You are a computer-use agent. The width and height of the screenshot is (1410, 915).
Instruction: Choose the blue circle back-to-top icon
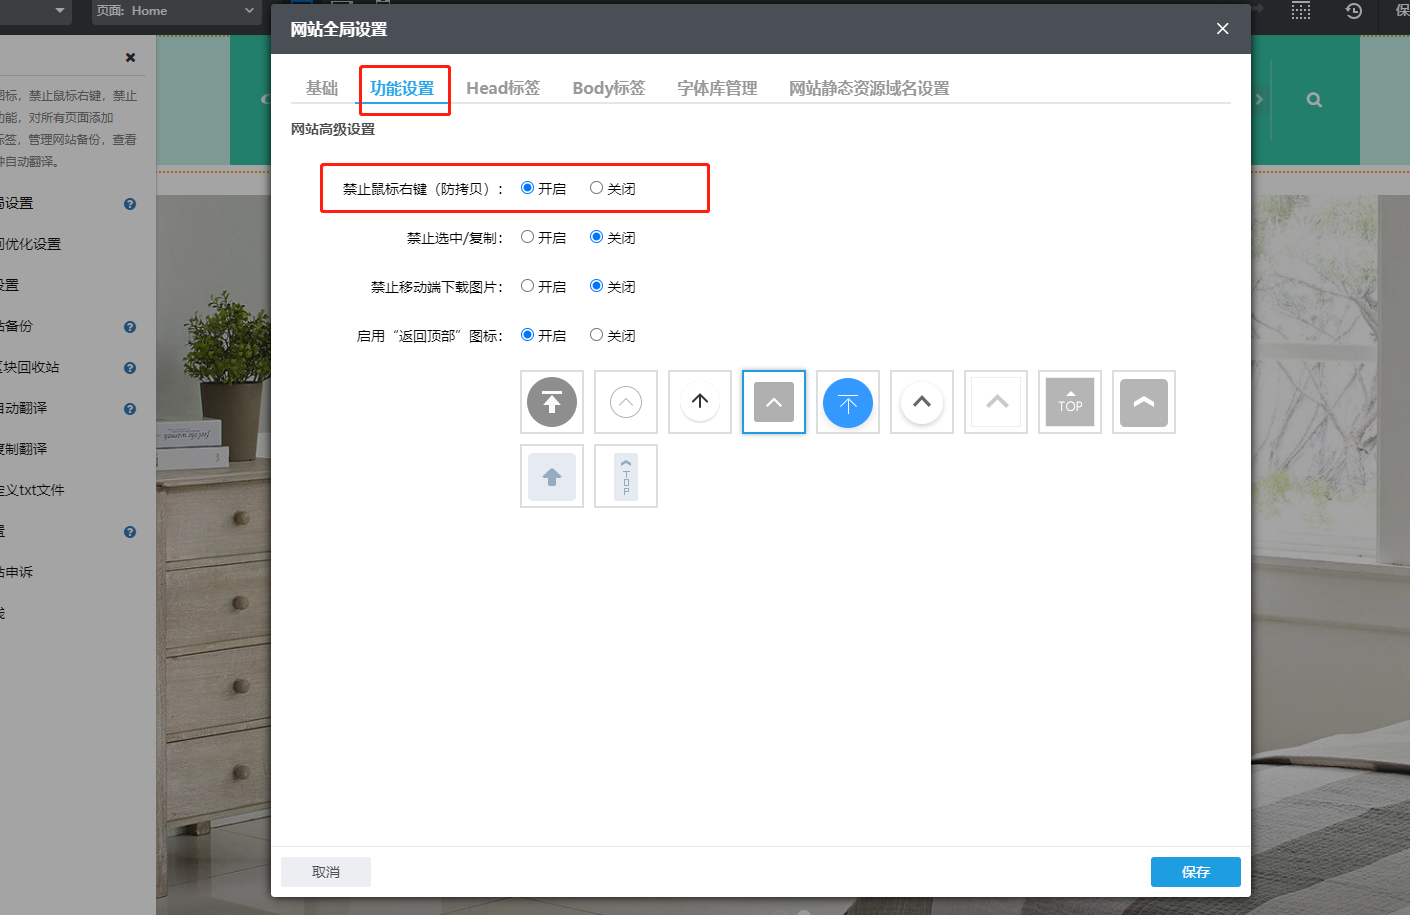pyautogui.click(x=847, y=402)
